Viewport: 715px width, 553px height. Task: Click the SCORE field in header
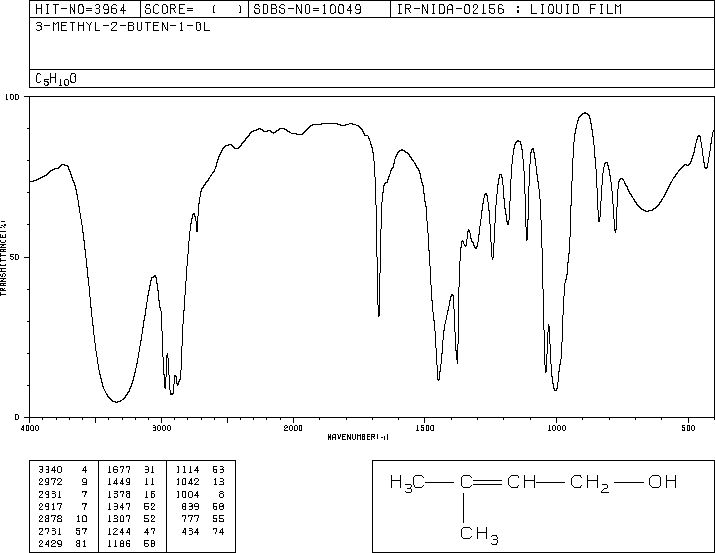tap(194, 9)
